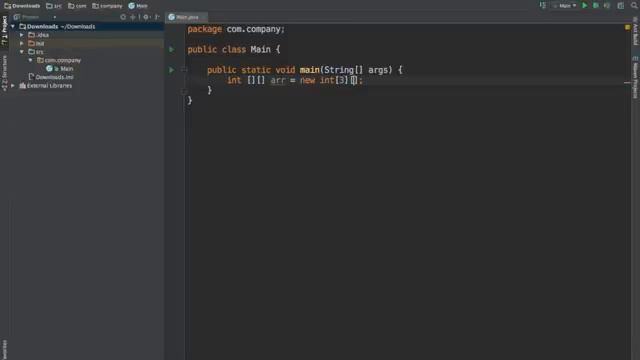Run with coverage icon next to Debug
Screen dimensions: 640x360
tap(607, 6)
